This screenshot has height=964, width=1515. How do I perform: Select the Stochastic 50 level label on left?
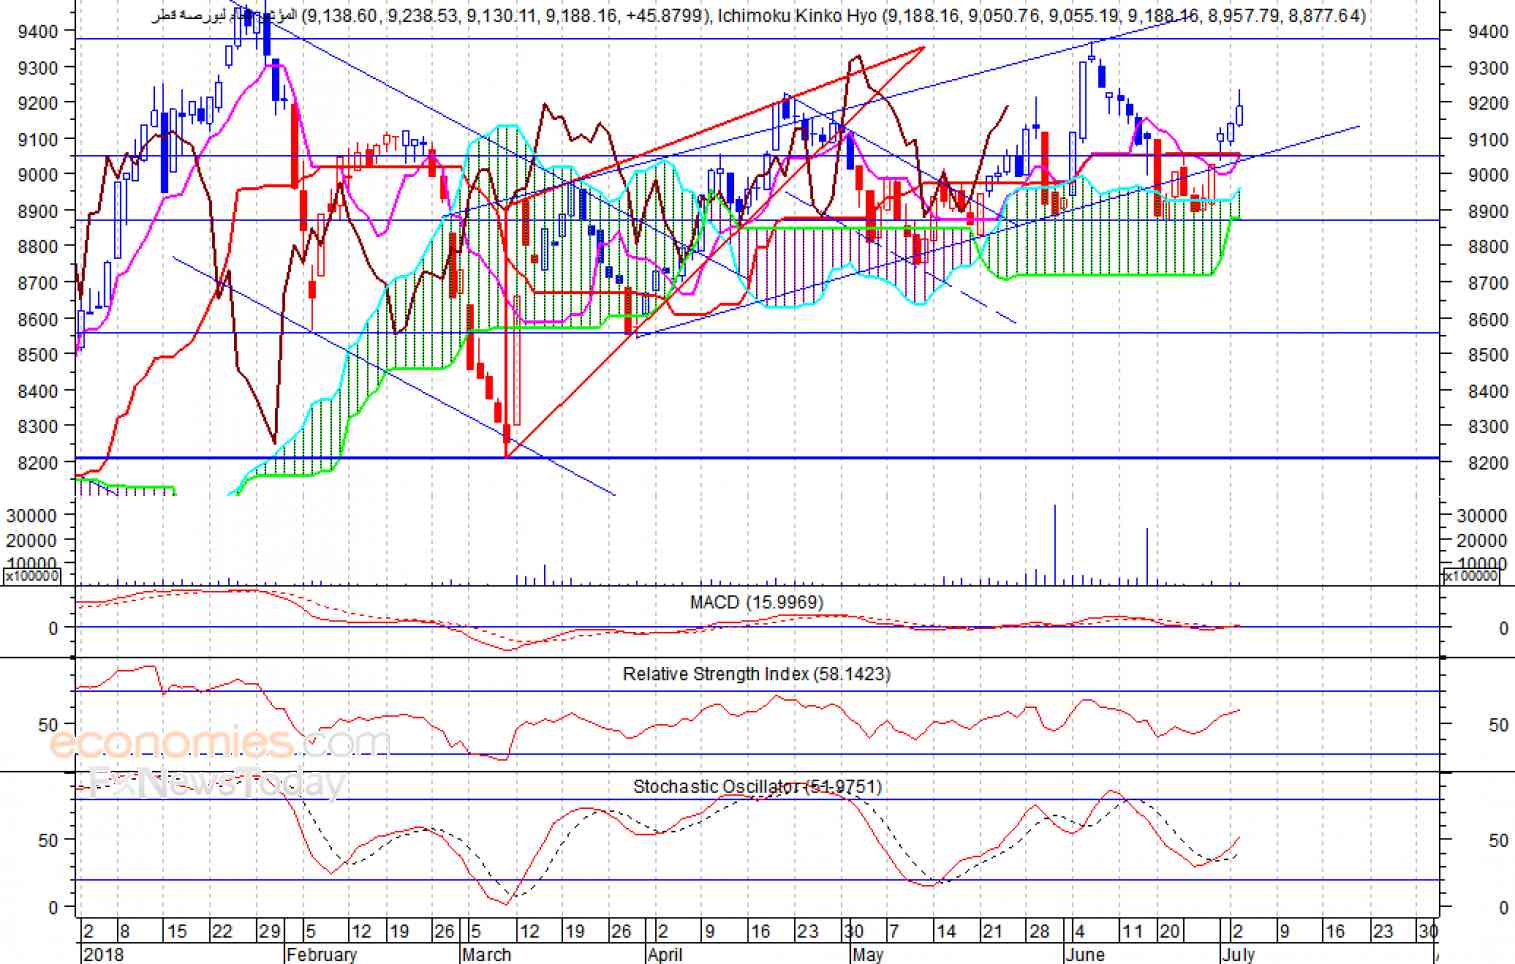(x=48, y=840)
